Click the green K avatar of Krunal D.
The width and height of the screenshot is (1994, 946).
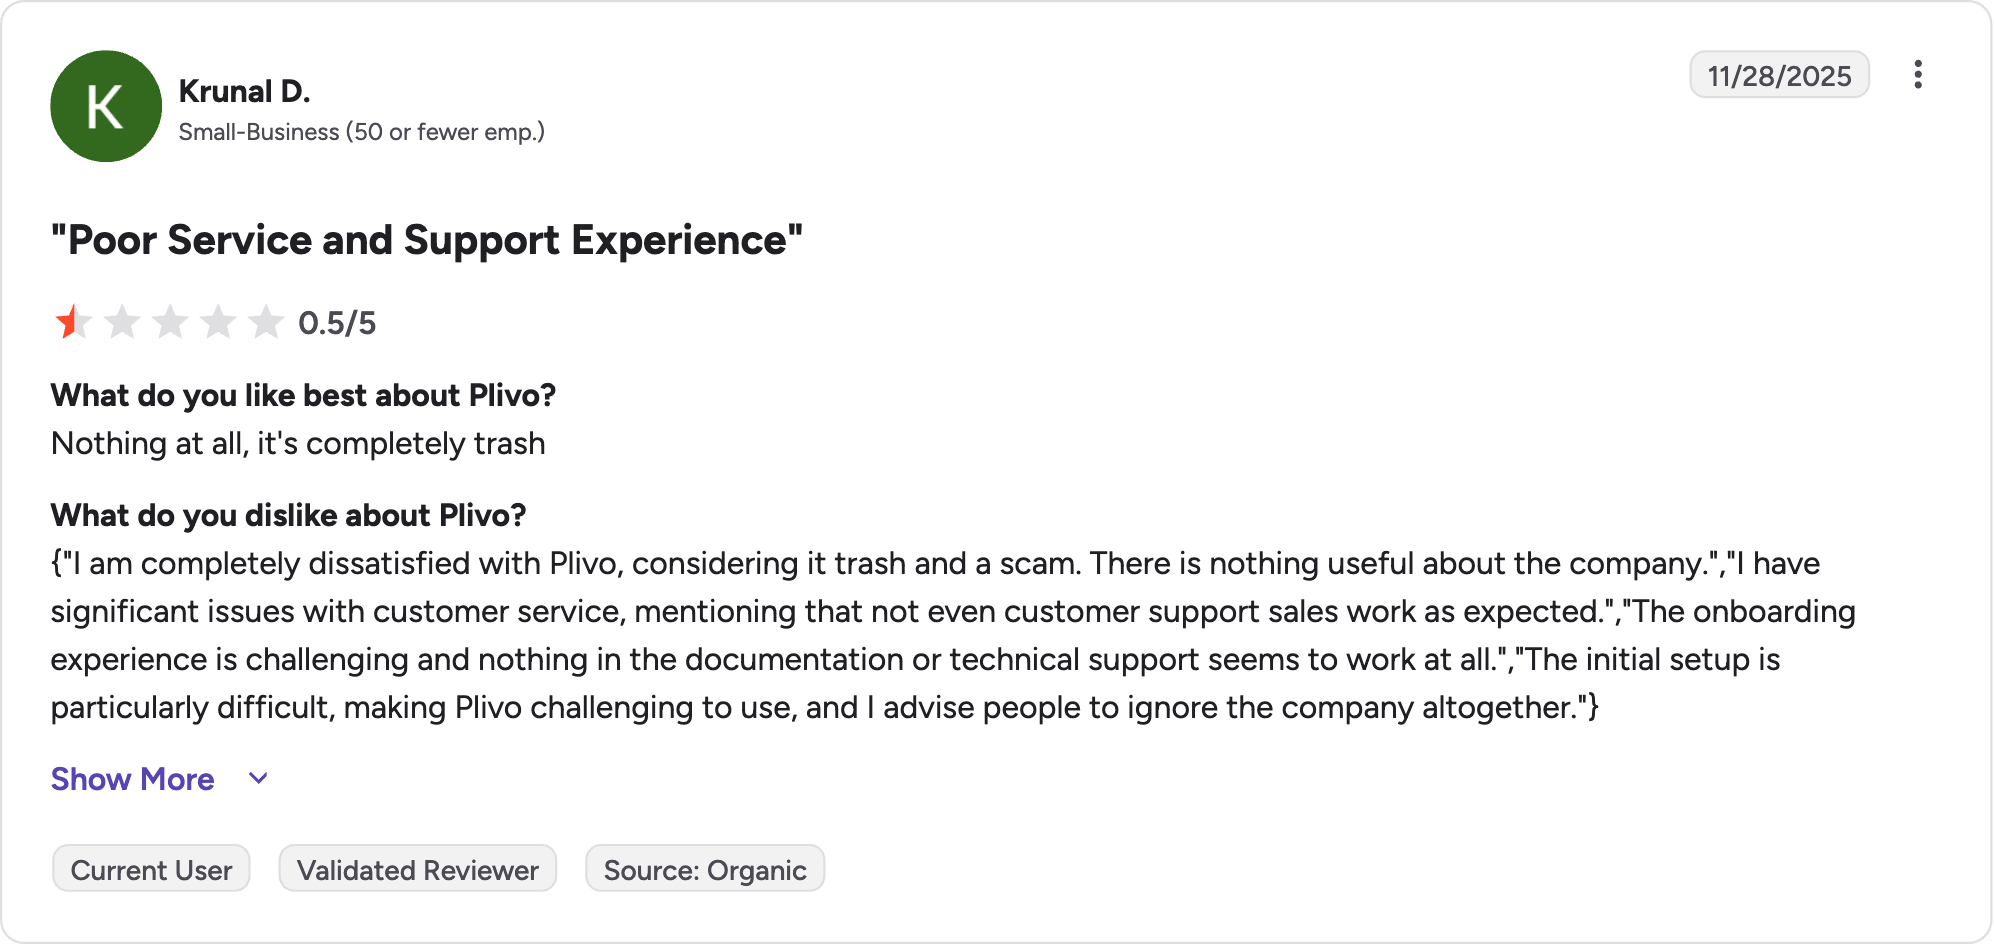coord(106,106)
